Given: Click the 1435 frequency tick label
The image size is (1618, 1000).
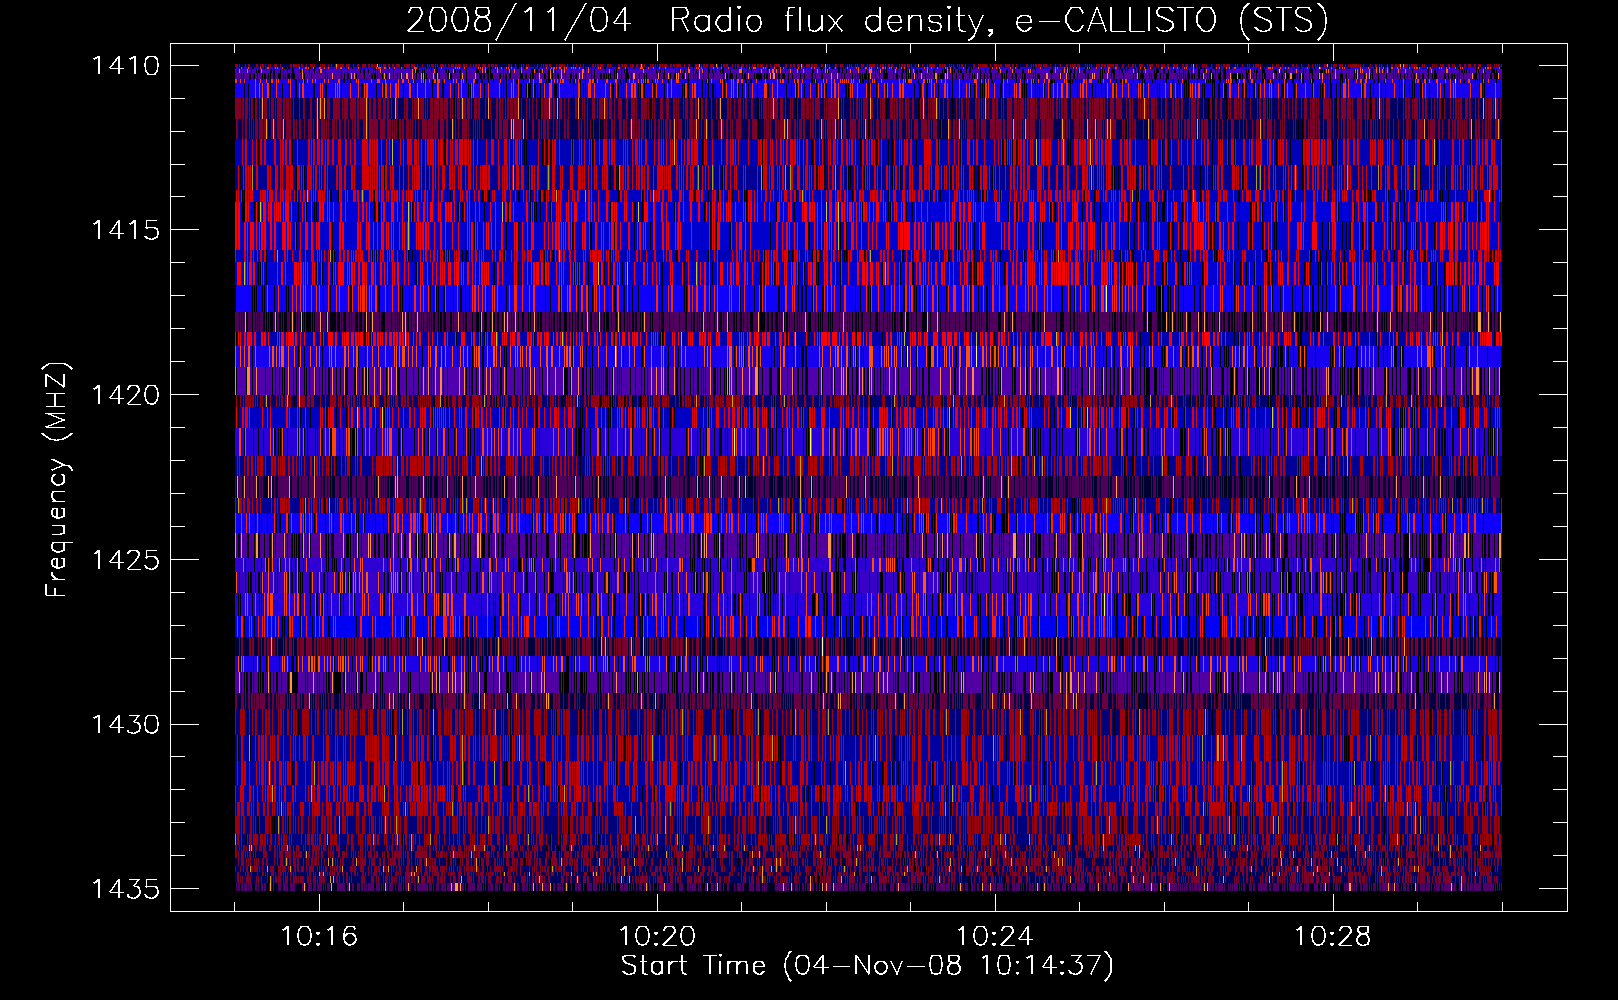Looking at the screenshot, I should point(125,889).
